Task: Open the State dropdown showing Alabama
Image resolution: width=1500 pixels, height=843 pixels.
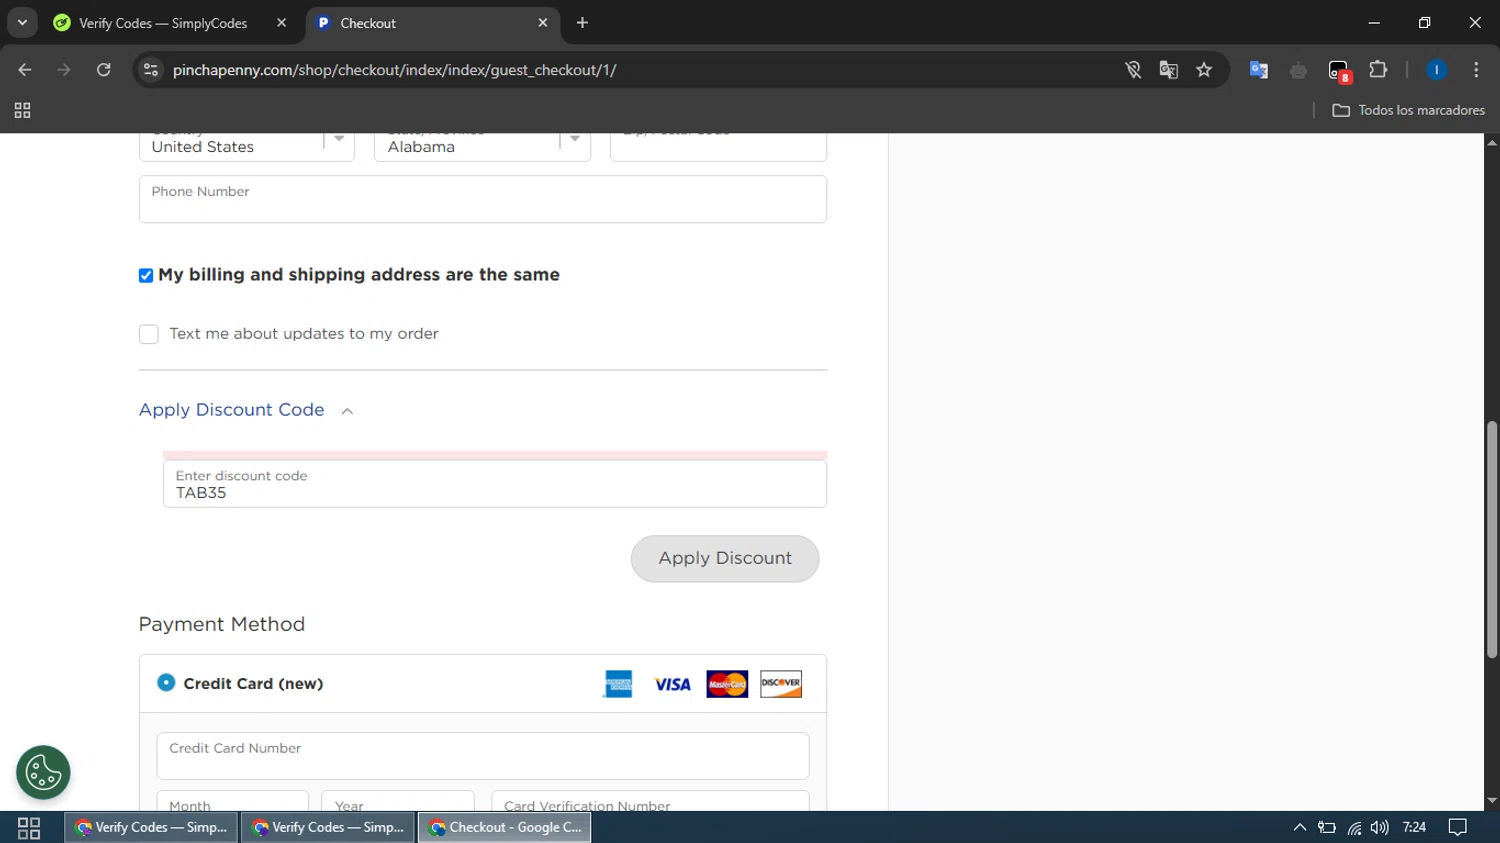Action: pos(482,146)
